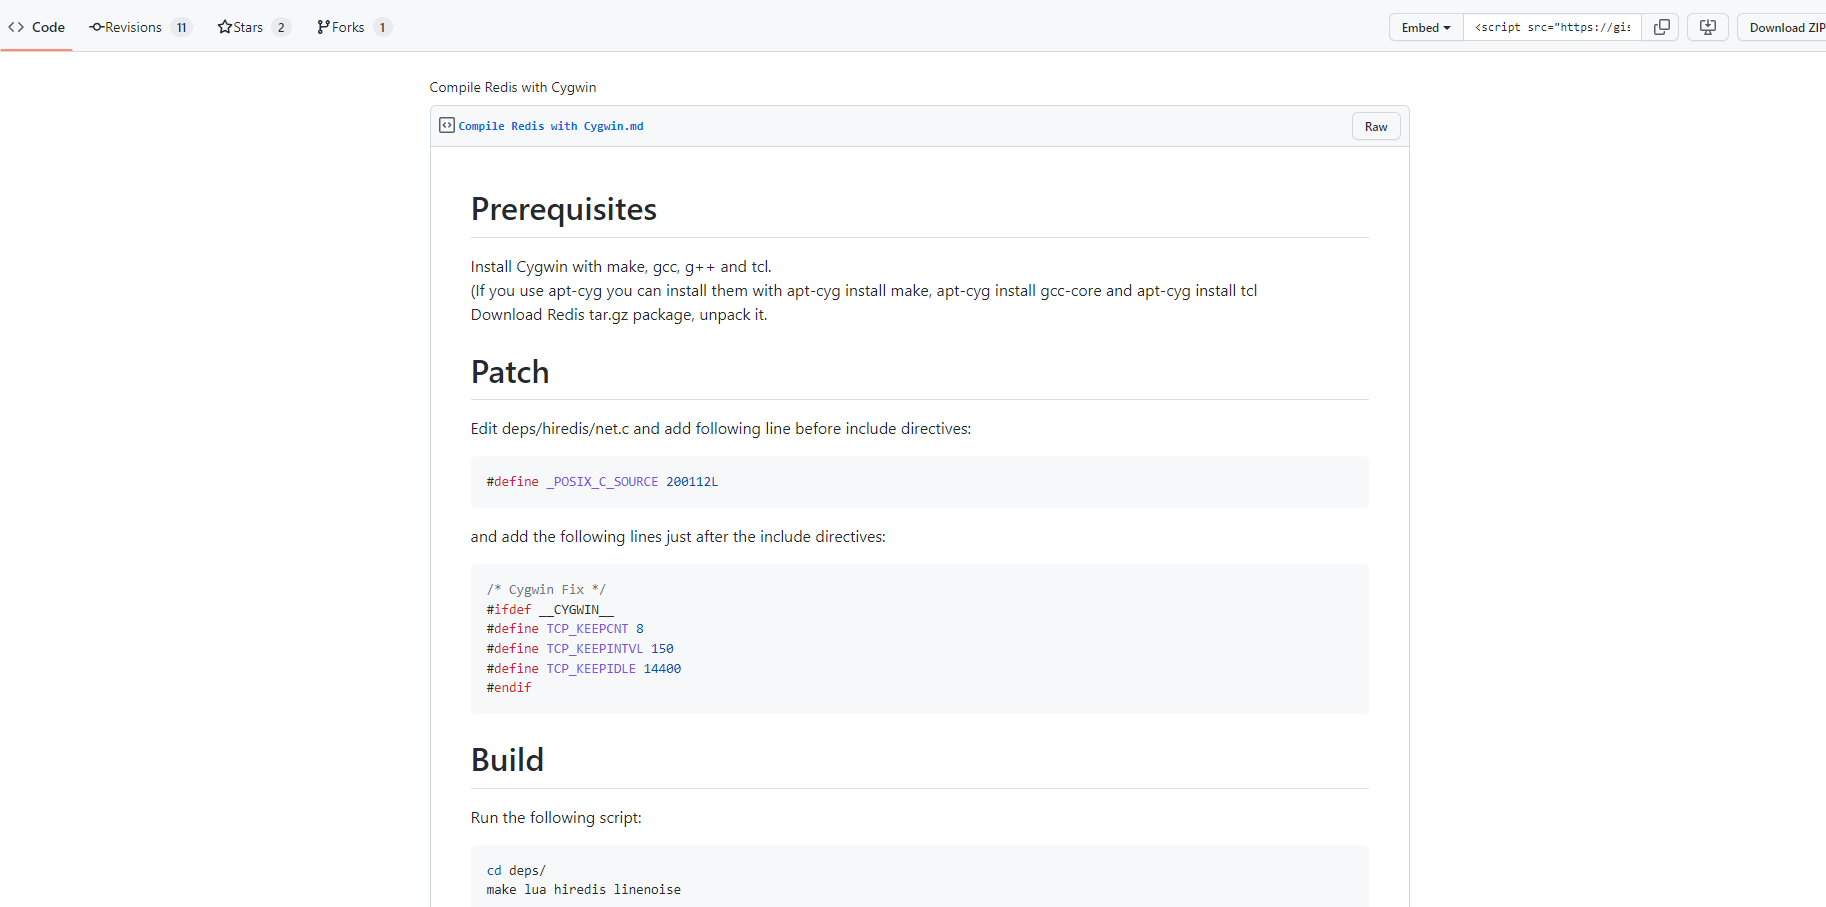The width and height of the screenshot is (1826, 907).
Task: Click 'Install Cygwin with make, gcc, g++ and tcl.'
Action: coord(621,267)
